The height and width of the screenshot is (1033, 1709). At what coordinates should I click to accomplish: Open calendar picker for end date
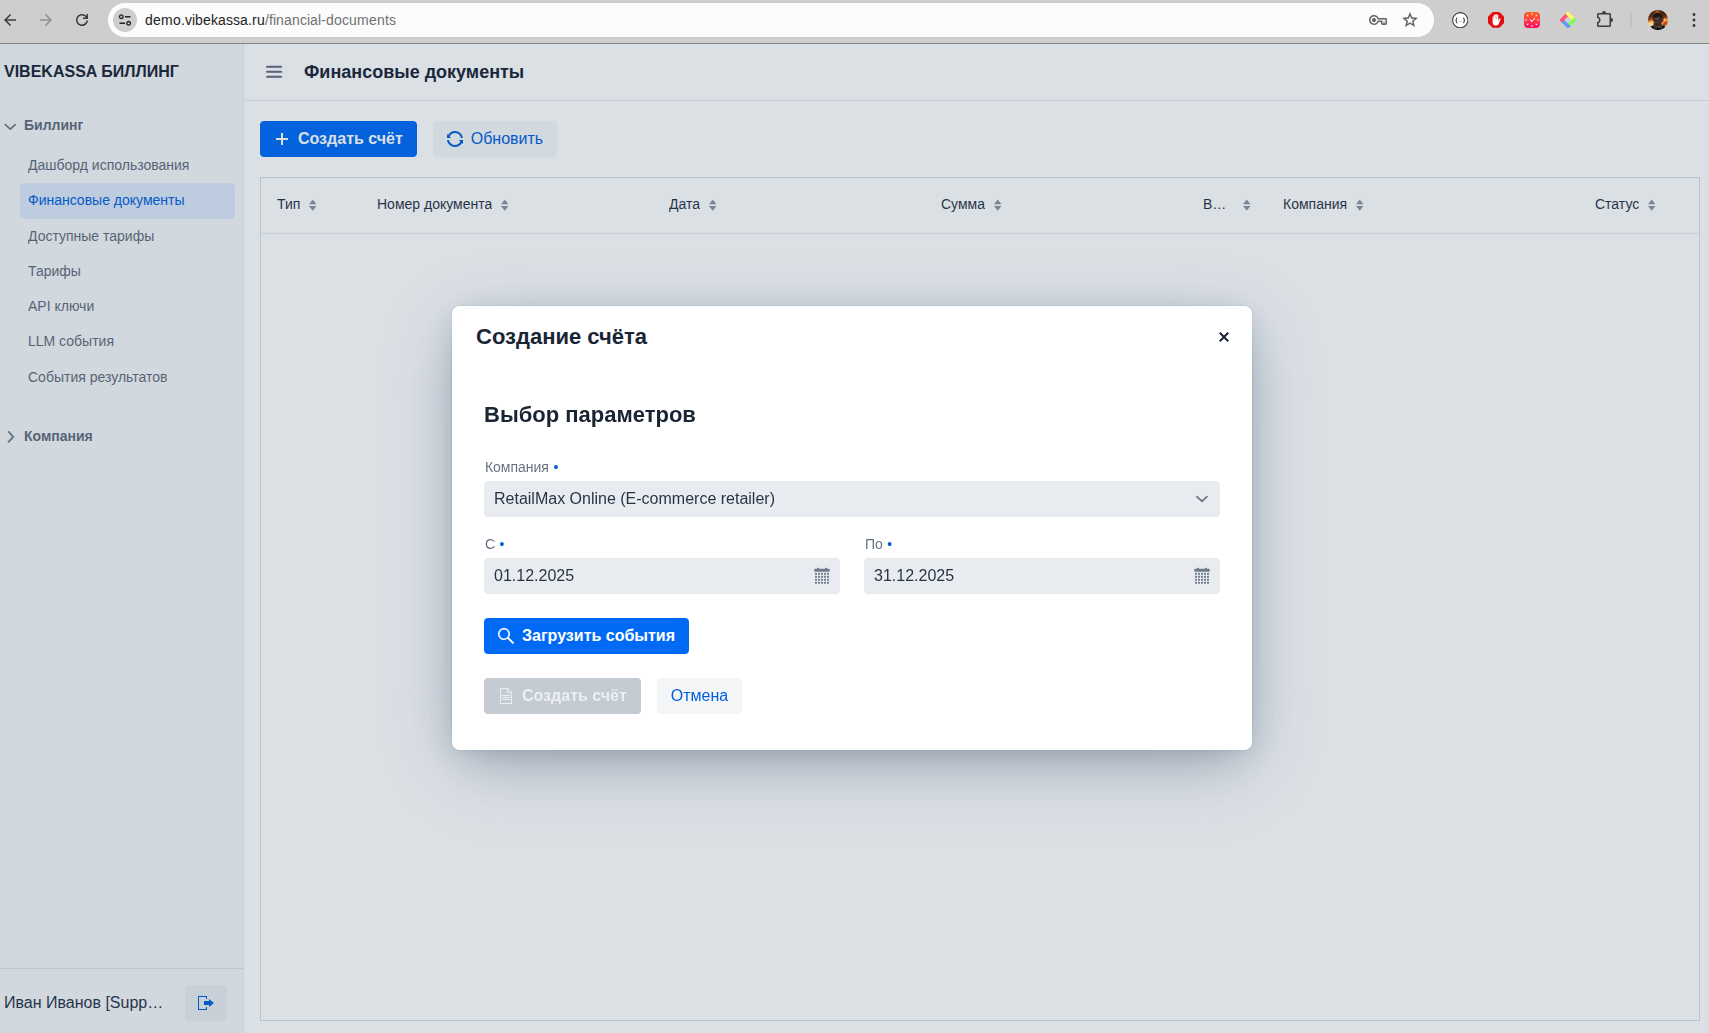[1201, 576]
